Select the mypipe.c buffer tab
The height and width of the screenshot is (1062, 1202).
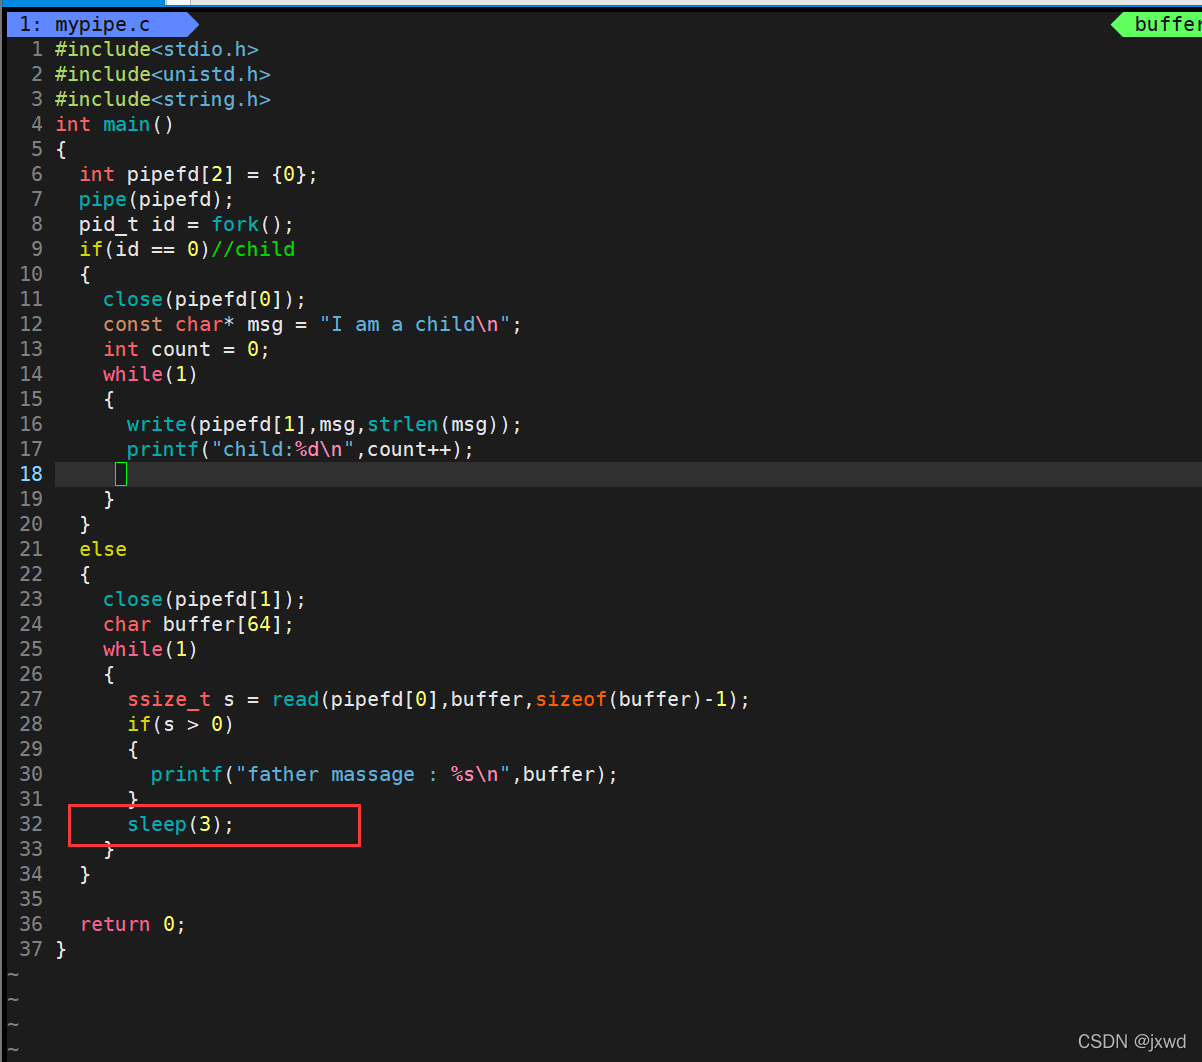102,24
